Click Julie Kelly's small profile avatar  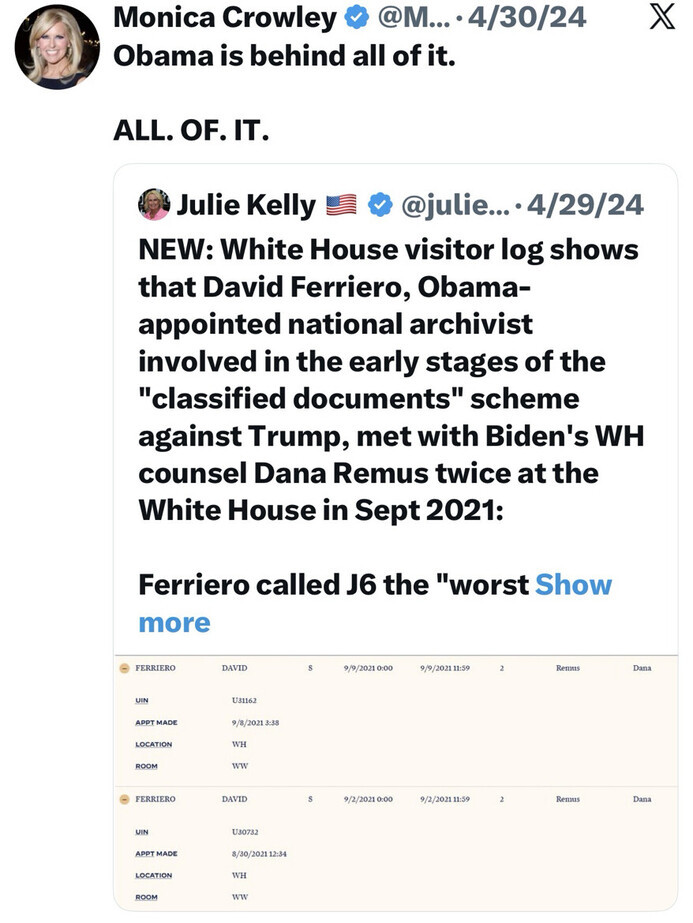(154, 204)
